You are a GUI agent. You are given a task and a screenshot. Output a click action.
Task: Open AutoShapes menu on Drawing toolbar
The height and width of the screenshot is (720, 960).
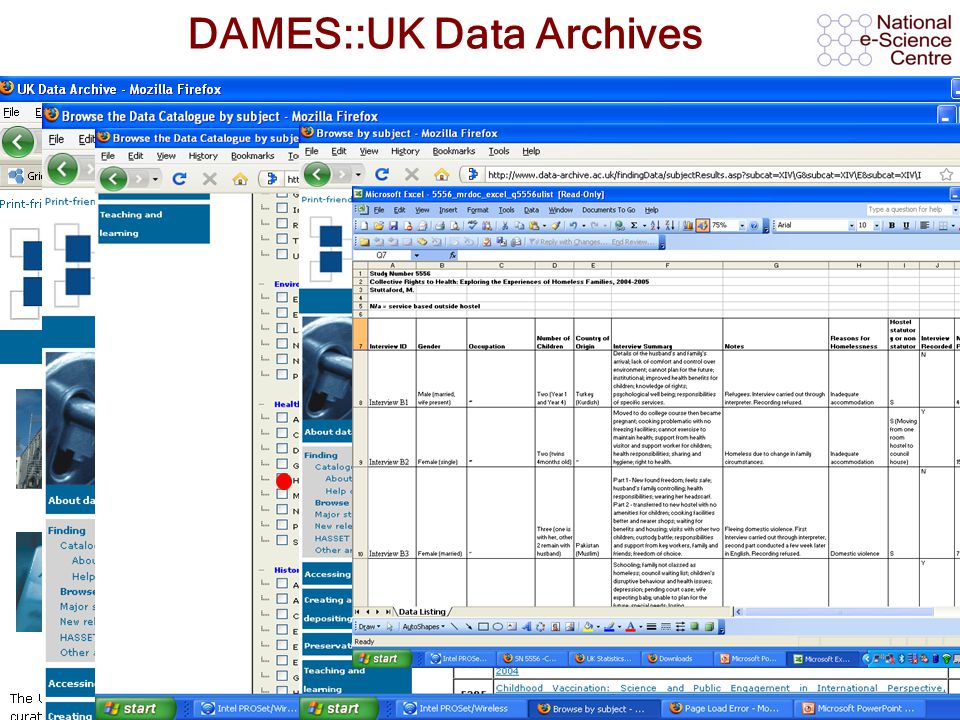pyautogui.click(x=423, y=626)
